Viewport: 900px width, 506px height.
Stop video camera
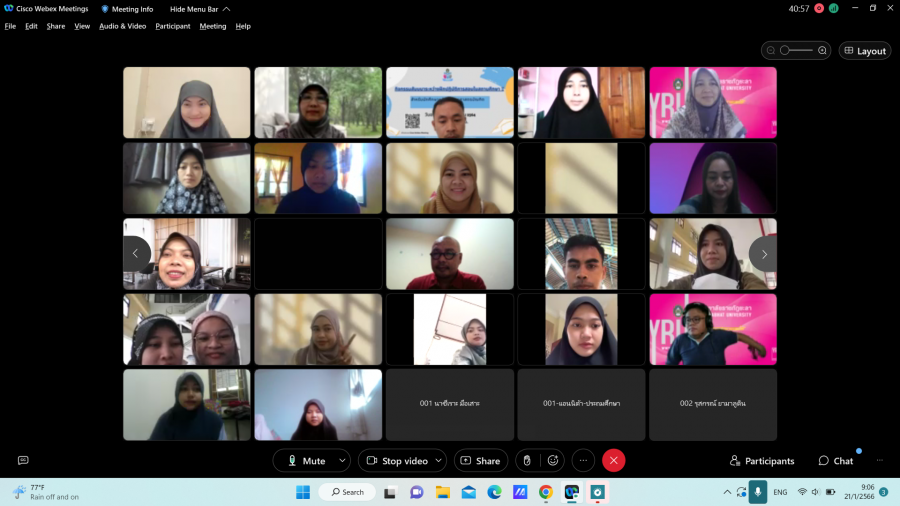coord(396,460)
